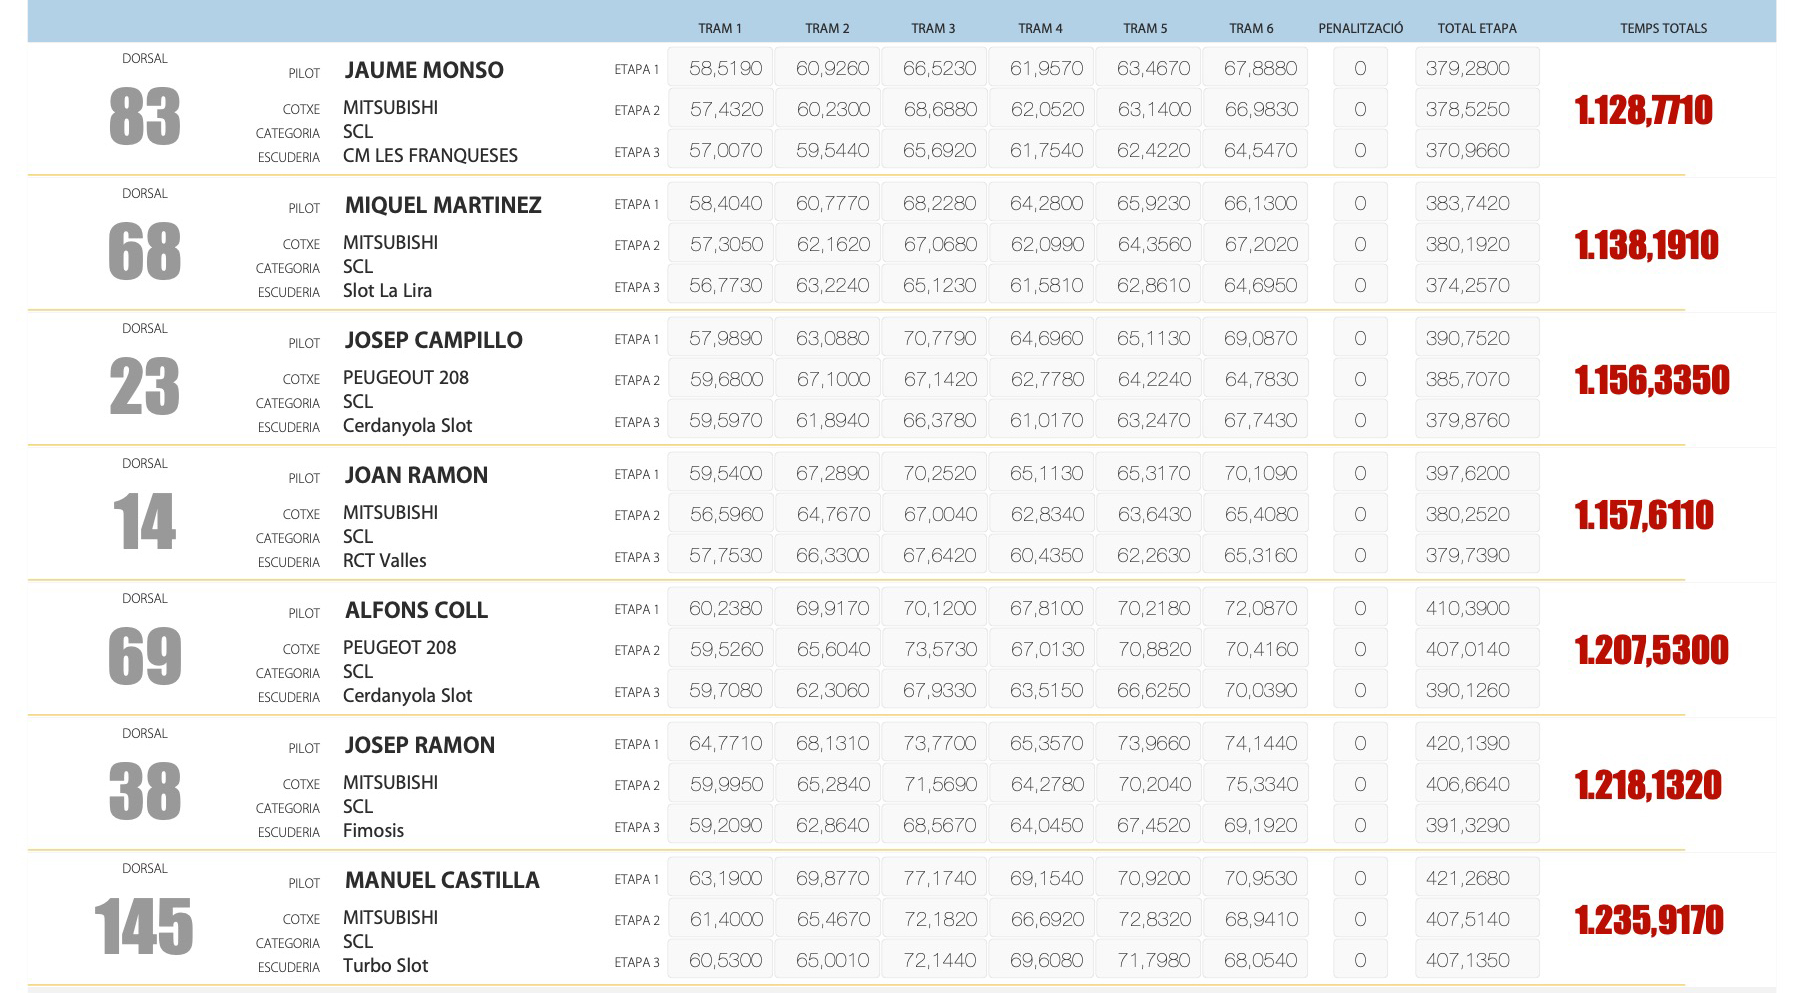Click the escuderia name Slot La Lira
This screenshot has width=1803, height=993.
(387, 291)
